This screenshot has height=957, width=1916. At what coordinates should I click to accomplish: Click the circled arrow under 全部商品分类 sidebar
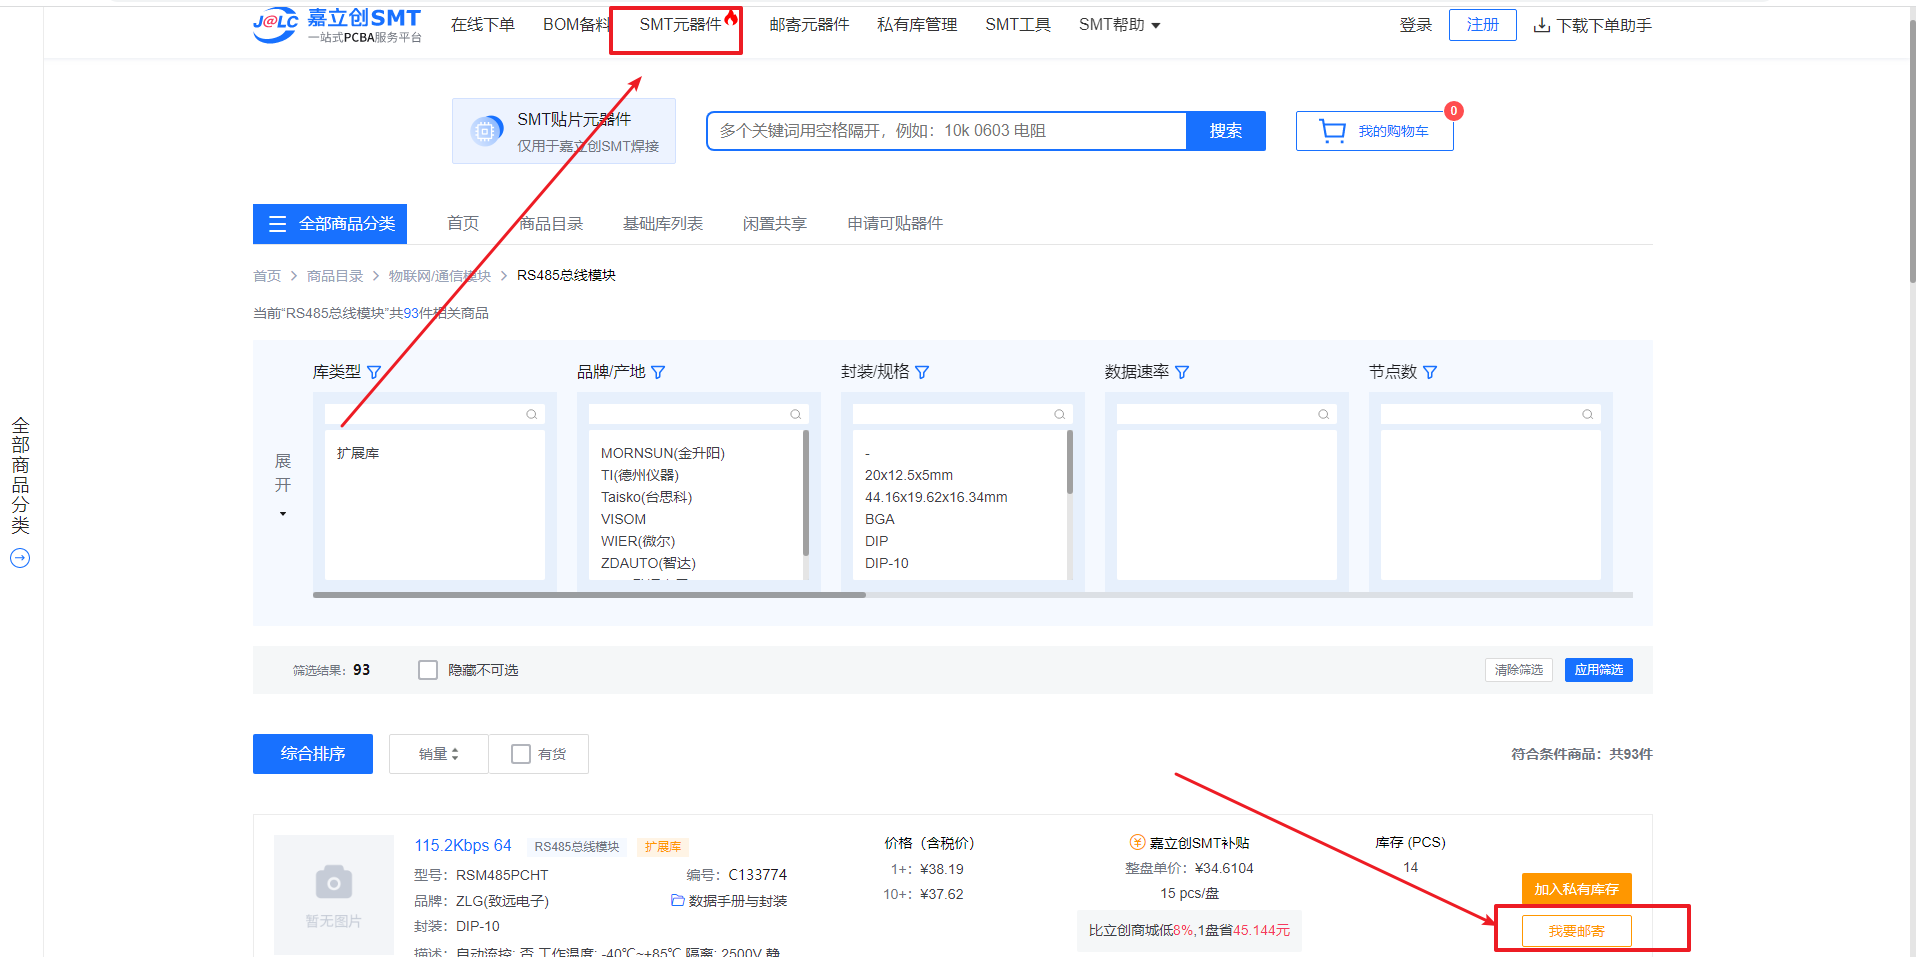20,558
